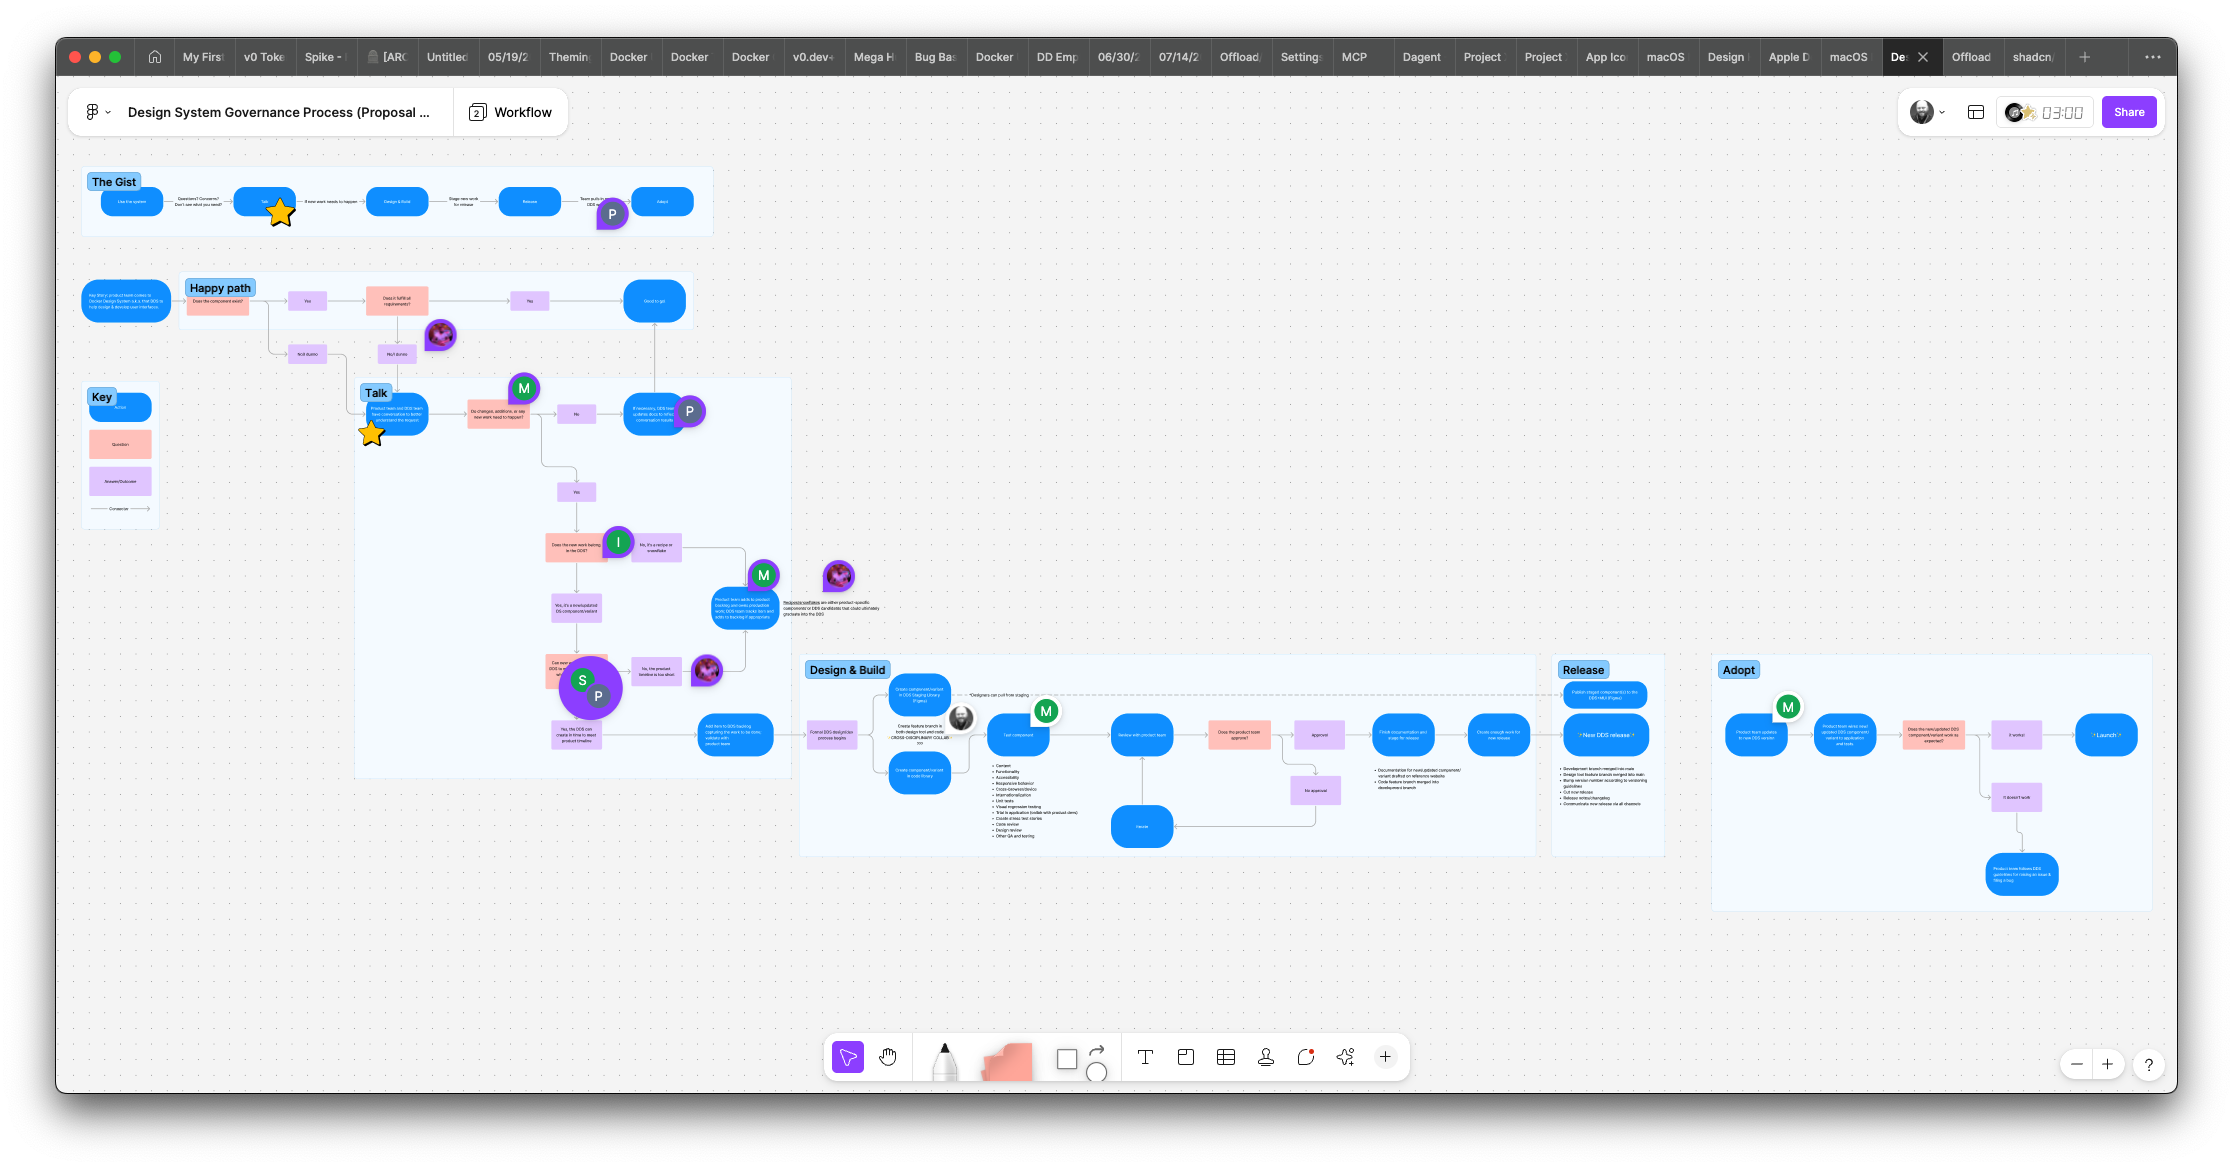Viewport: 2233px width, 1167px height.
Task: Select the Stamp tool
Action: pyautogui.click(x=1265, y=1057)
